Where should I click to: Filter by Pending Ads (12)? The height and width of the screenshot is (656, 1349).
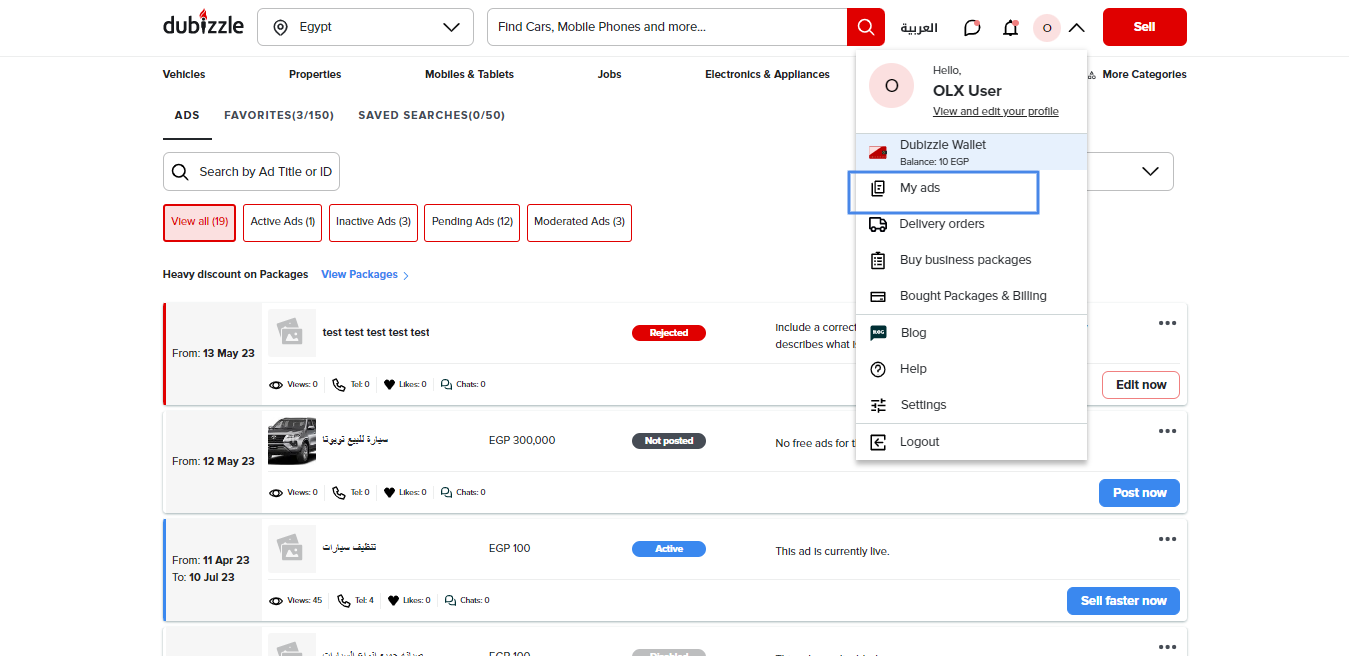pos(470,222)
